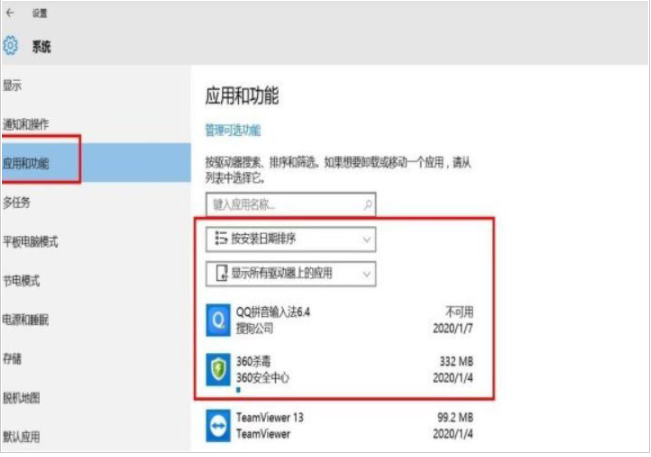Click the drive icon in 显示所有驱动器上的应用 box
The image size is (651, 457).
tap(218, 272)
